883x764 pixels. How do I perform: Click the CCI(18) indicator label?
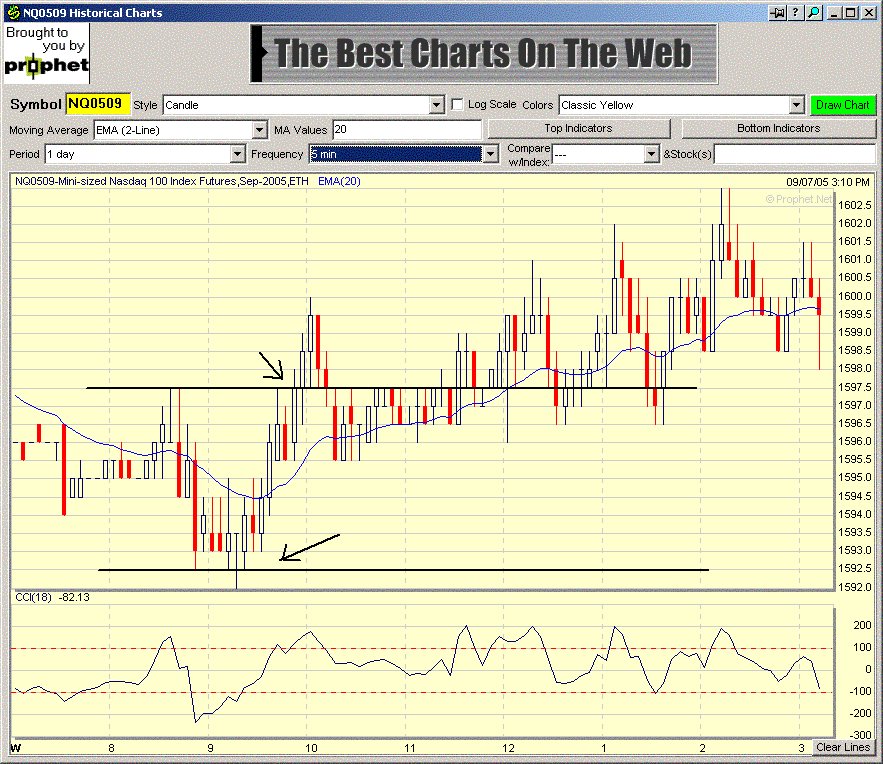click(x=33, y=597)
